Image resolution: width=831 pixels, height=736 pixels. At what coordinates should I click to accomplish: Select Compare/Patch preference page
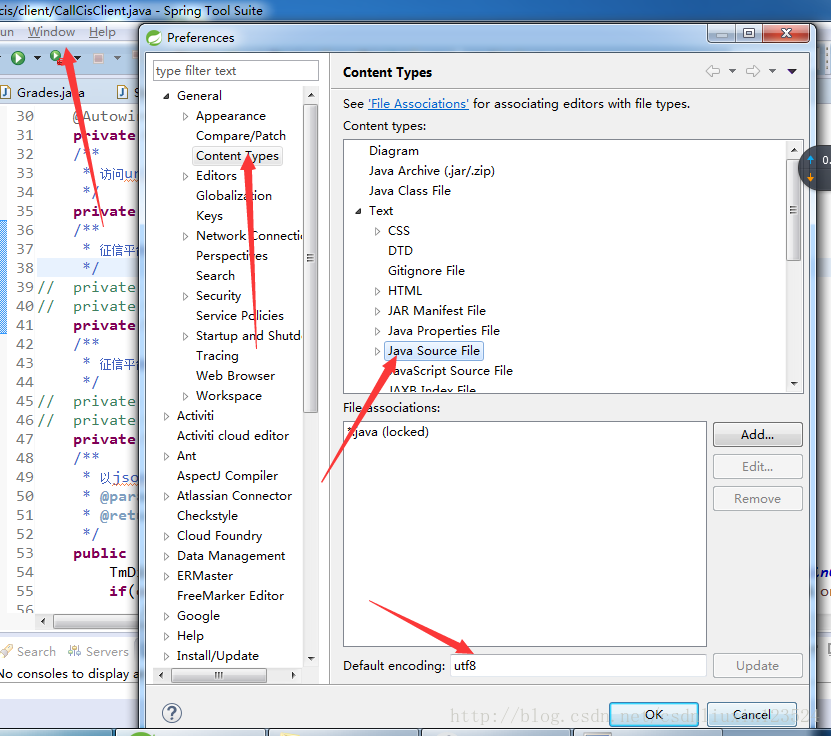tap(241, 136)
